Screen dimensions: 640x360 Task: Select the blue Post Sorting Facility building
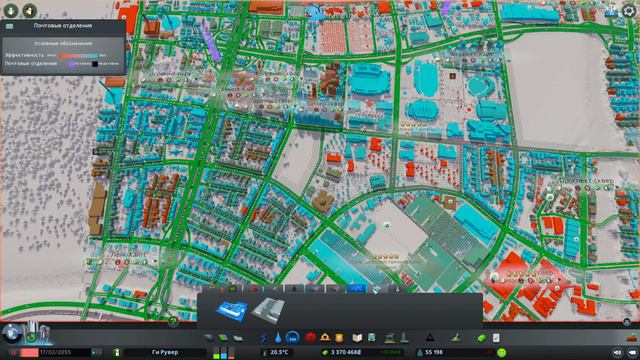point(231,310)
